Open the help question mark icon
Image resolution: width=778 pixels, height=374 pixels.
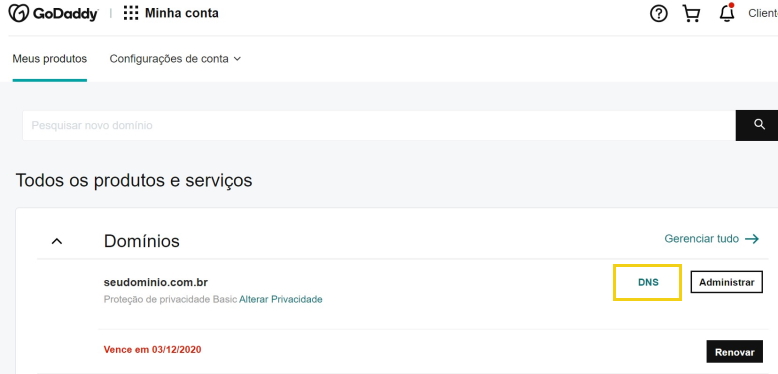(658, 13)
